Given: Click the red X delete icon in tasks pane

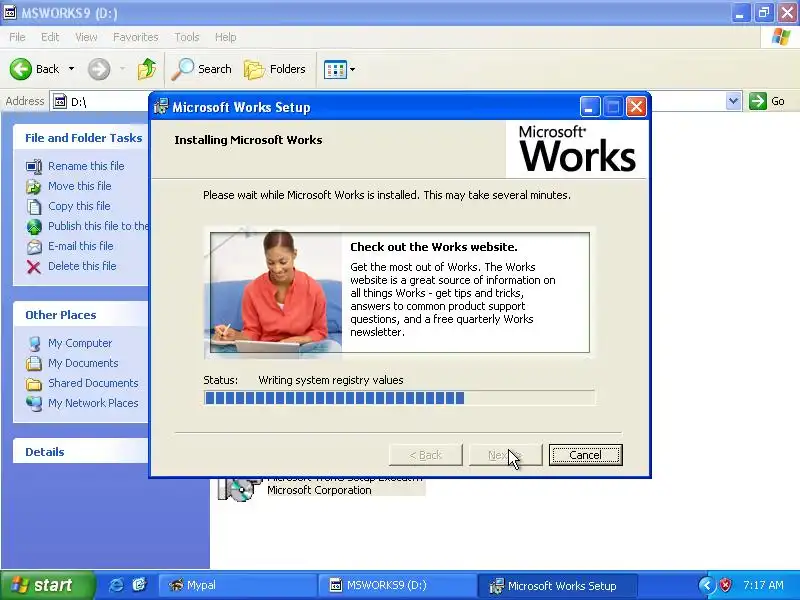Looking at the screenshot, I should (34, 267).
